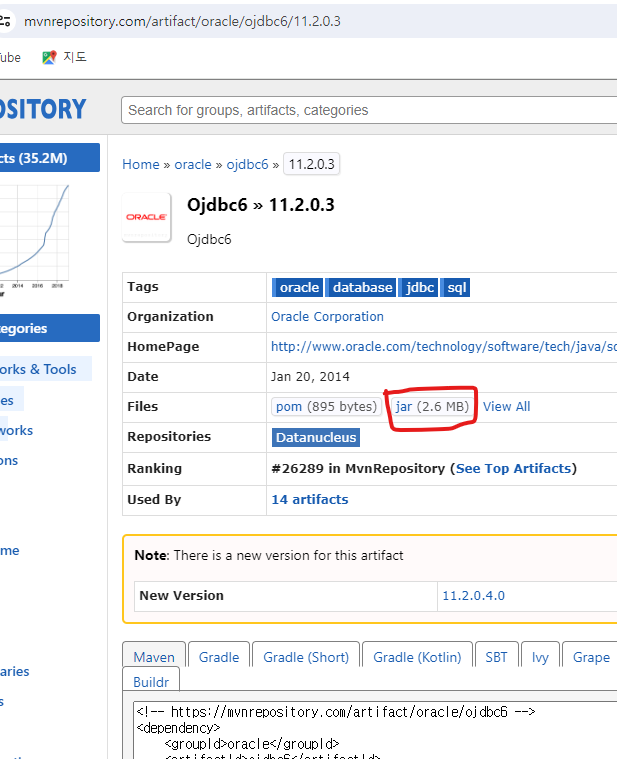Open See Top Artifacts link

[x=513, y=469]
